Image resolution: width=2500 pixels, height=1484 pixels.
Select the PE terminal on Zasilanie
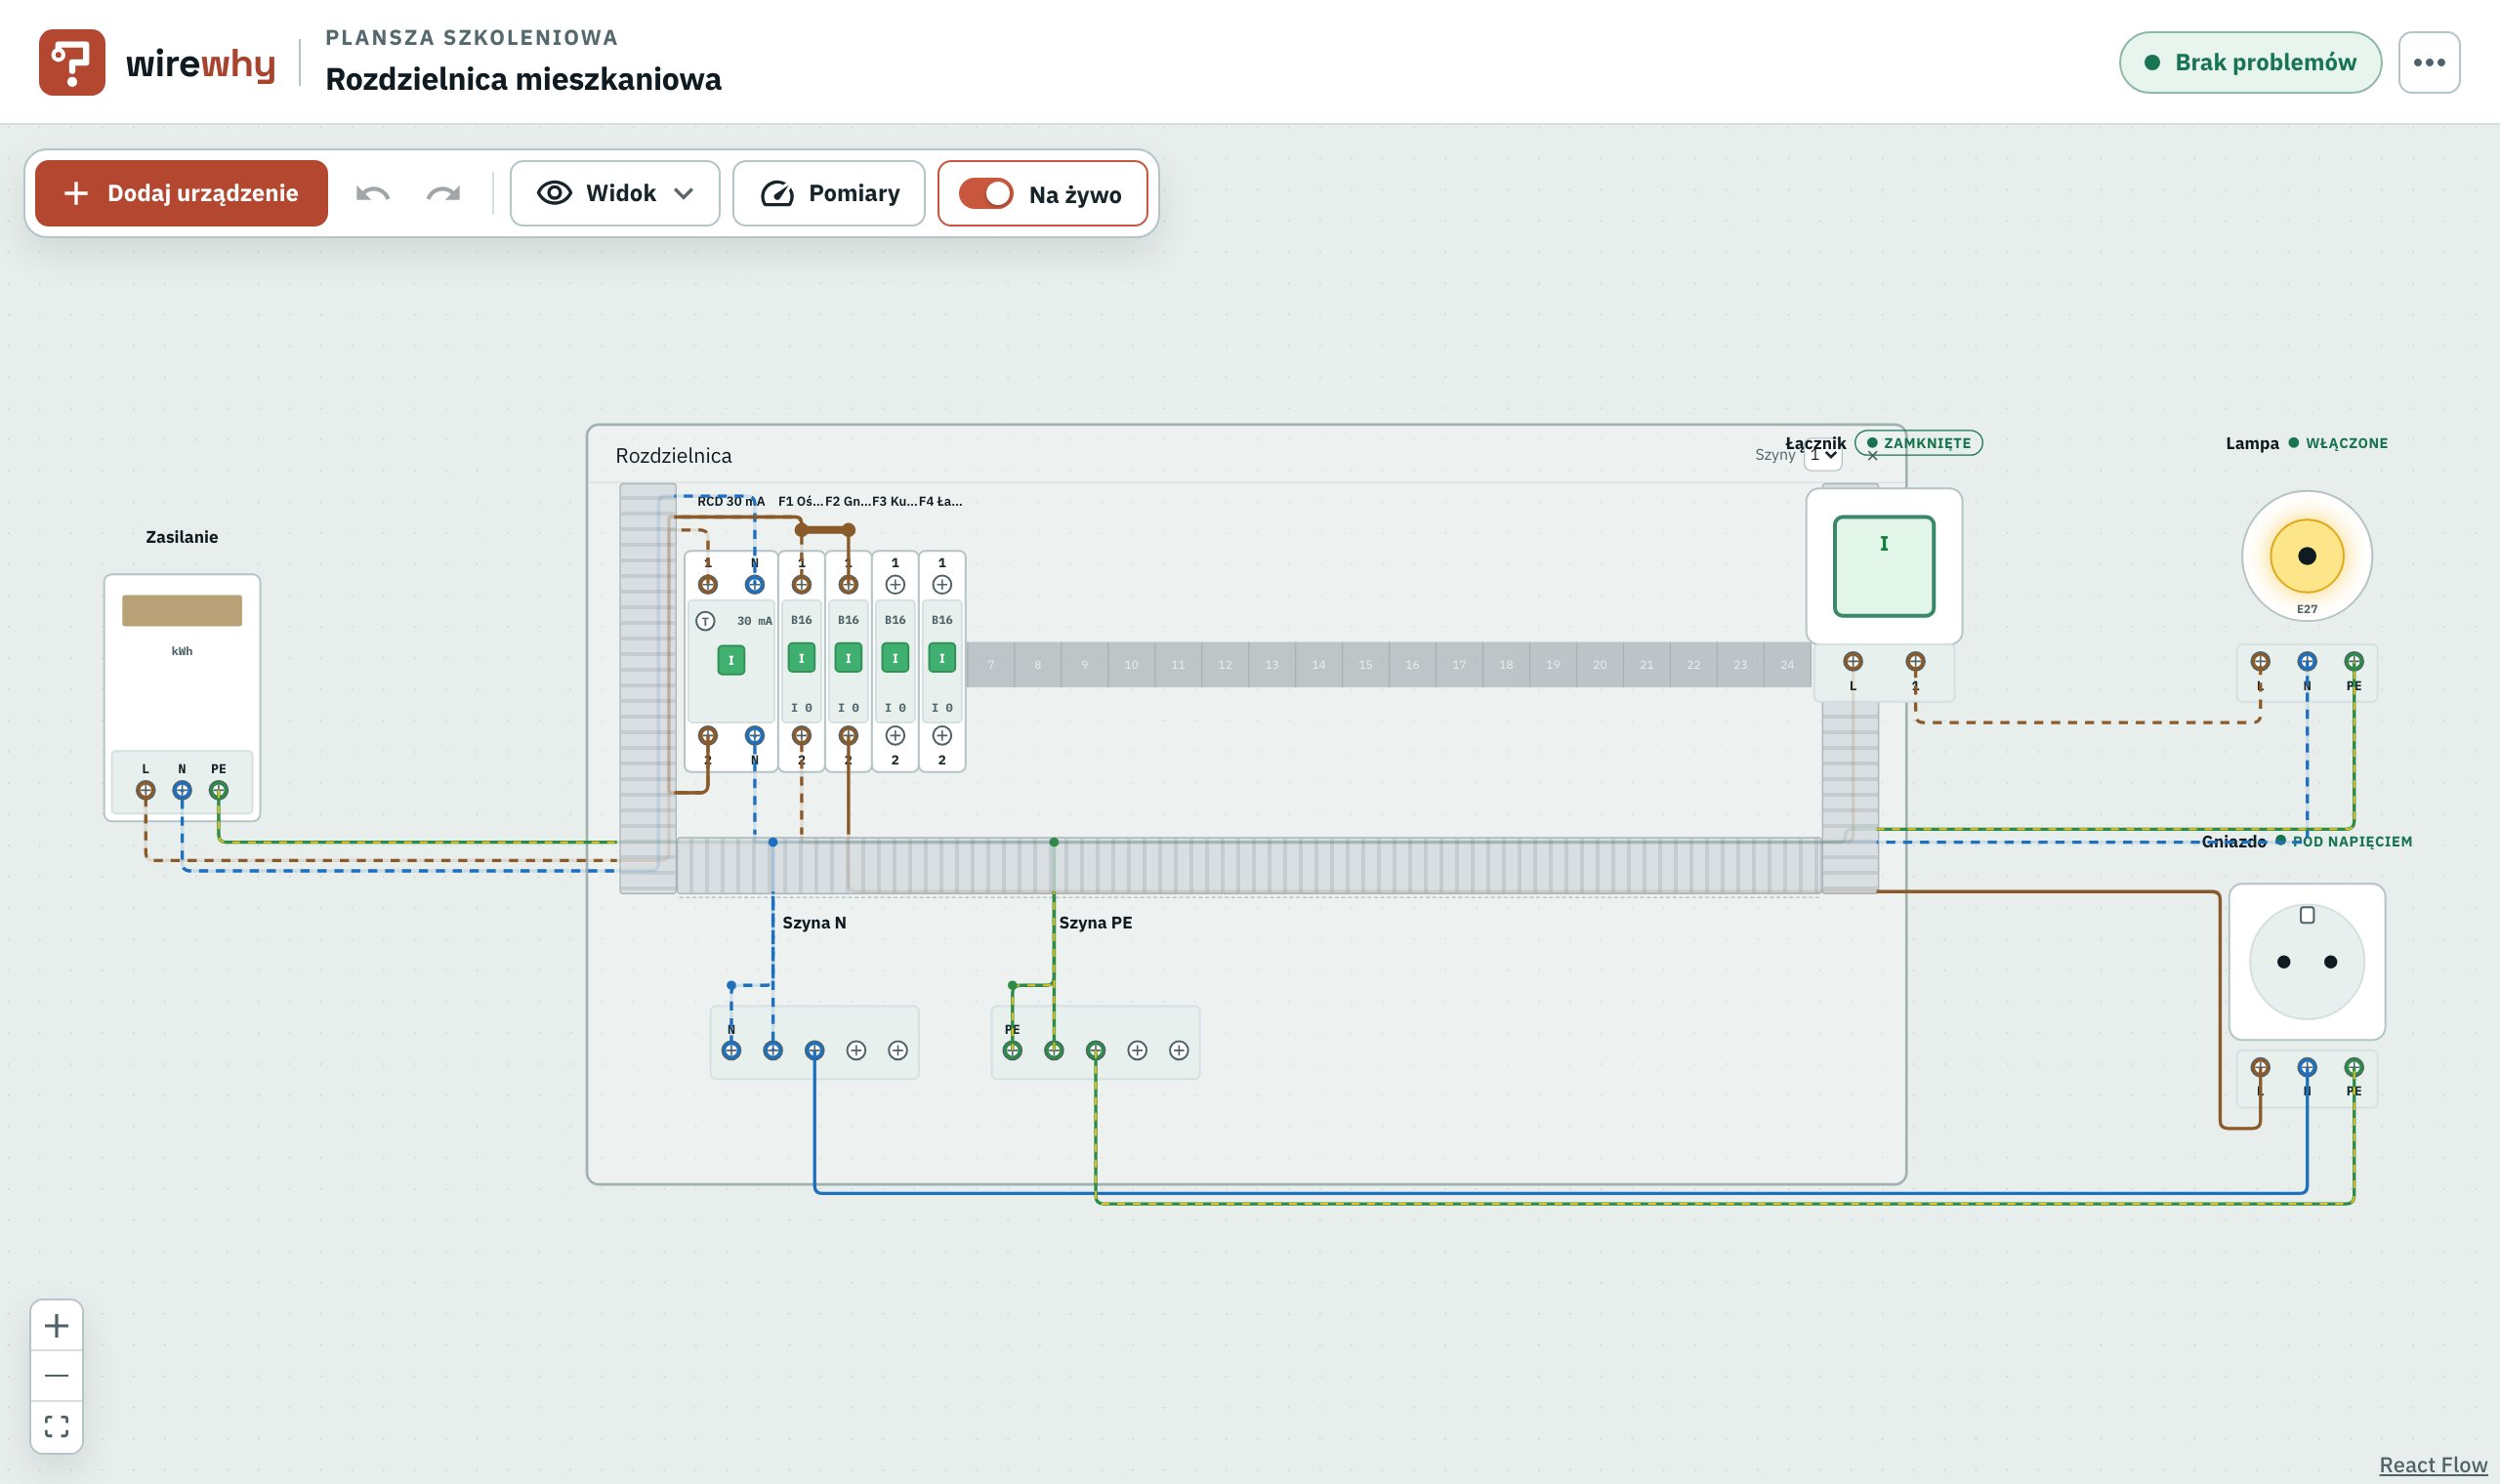(218, 790)
